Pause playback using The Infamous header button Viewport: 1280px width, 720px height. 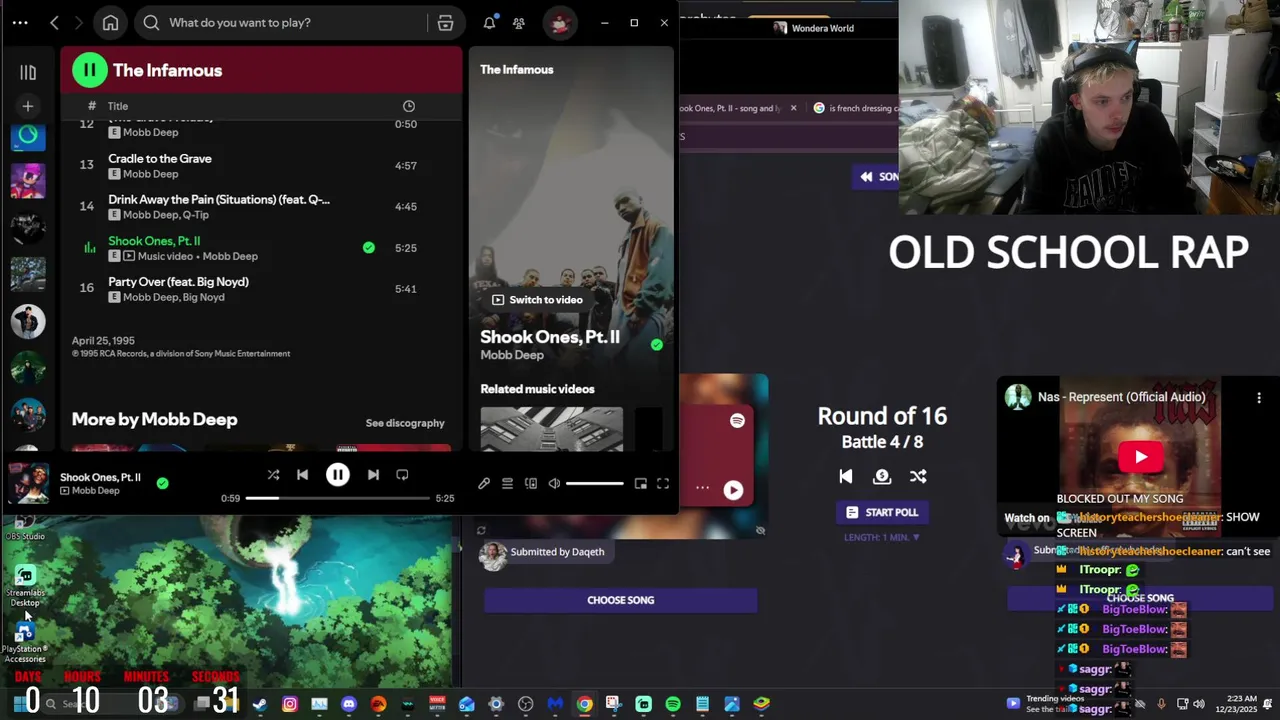click(89, 70)
